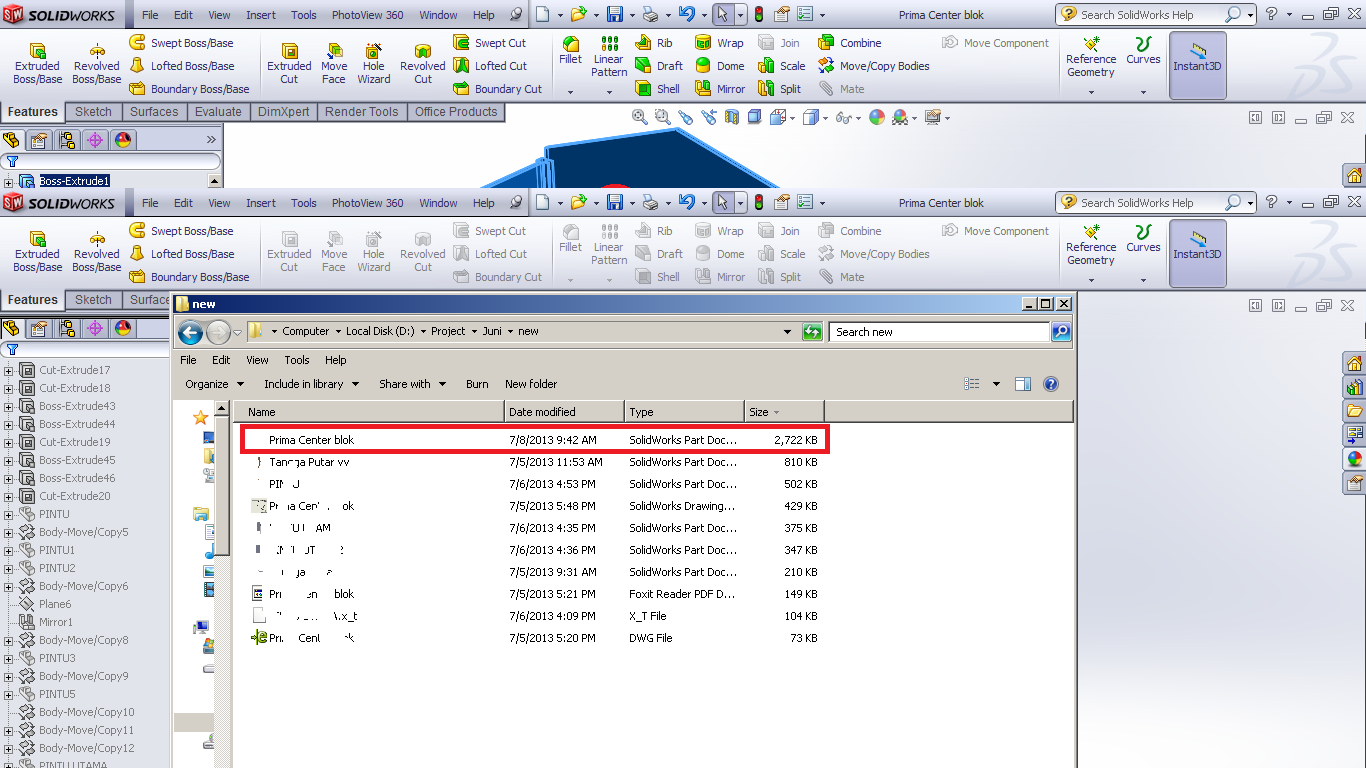This screenshot has width=1366, height=768.
Task: Click Zoom to Area in upper view toolbar
Action: click(x=662, y=117)
